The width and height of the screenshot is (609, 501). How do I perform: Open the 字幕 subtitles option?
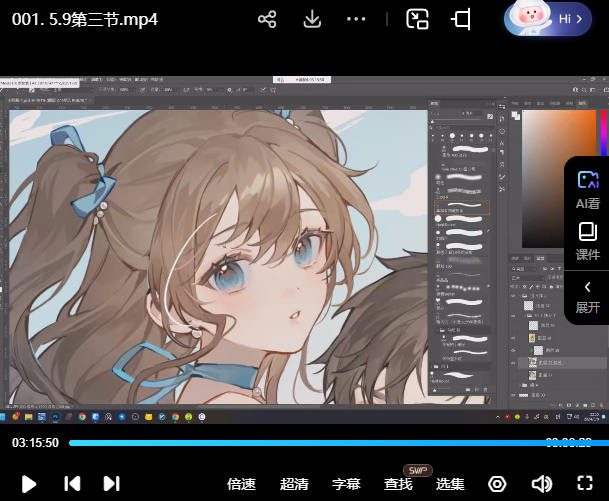pos(346,484)
